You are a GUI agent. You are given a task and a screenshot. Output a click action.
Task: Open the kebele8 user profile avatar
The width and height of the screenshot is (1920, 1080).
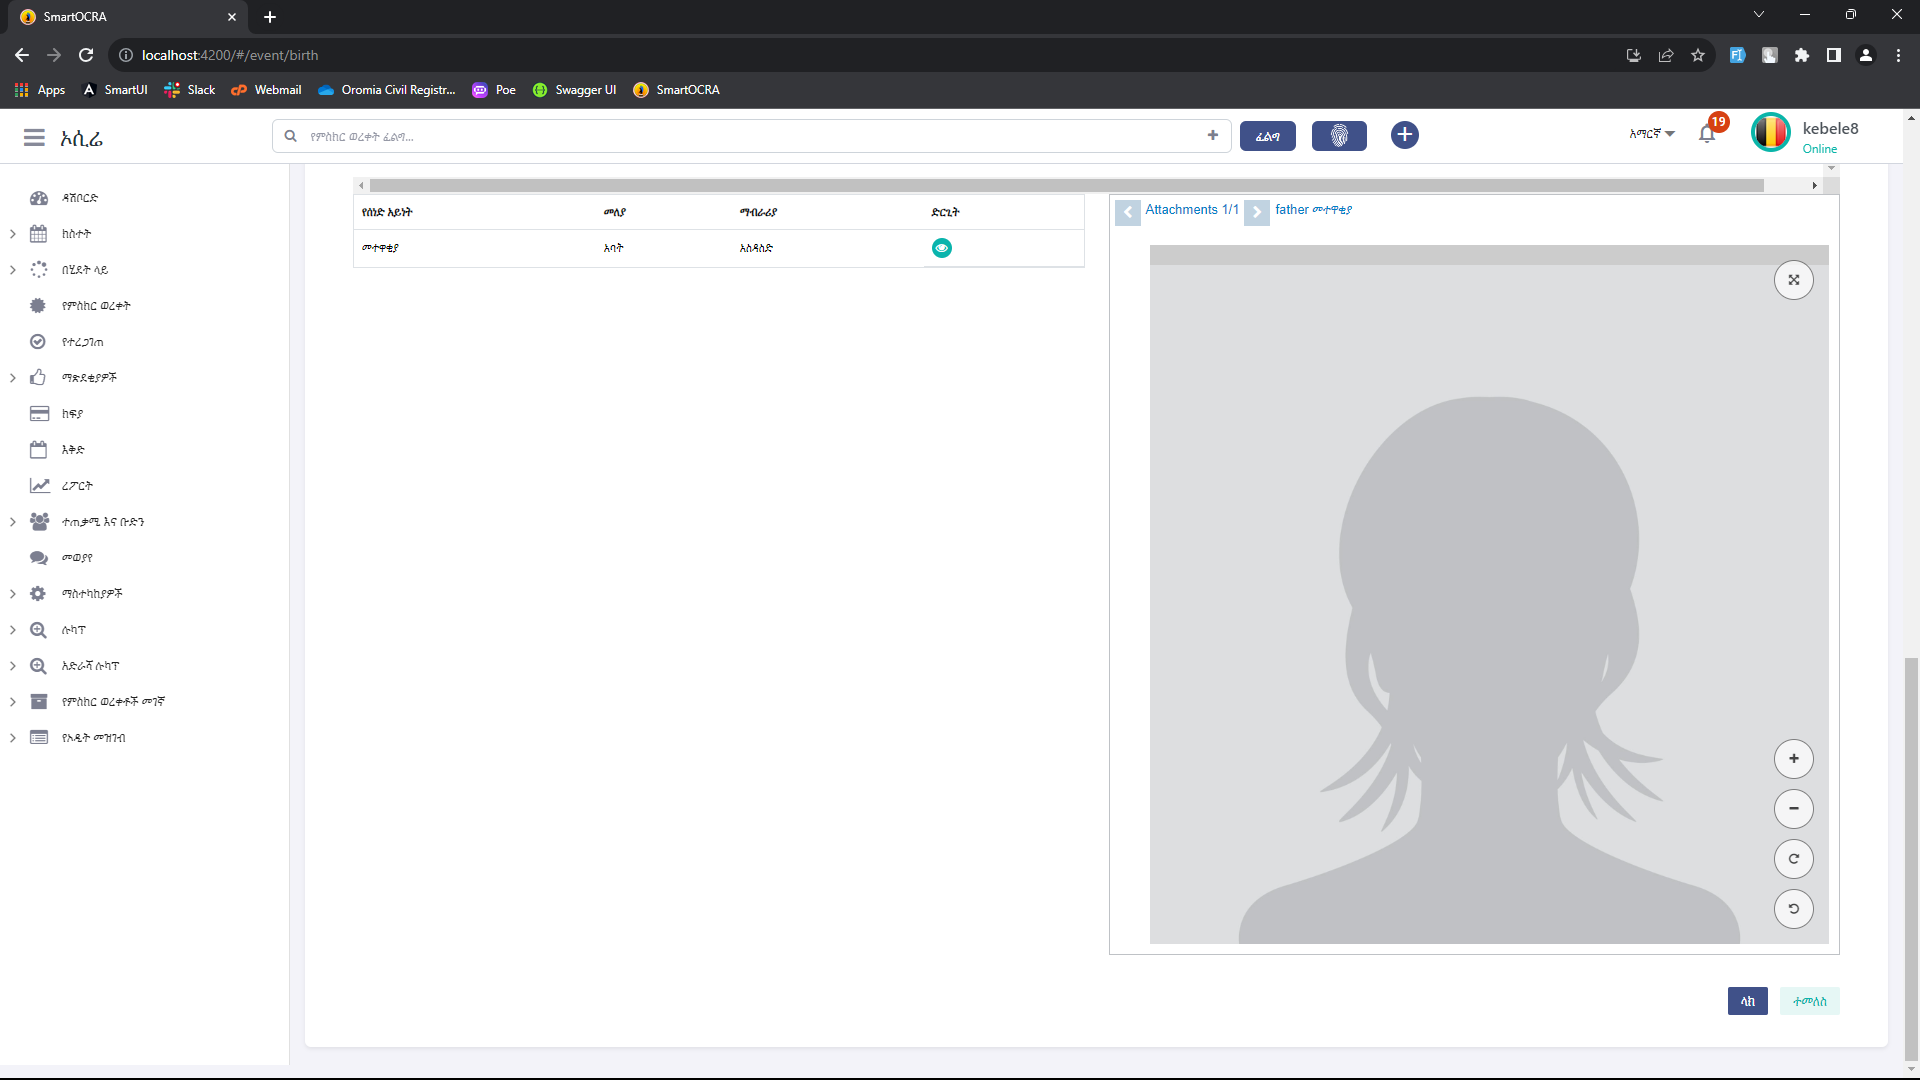pos(1771,133)
